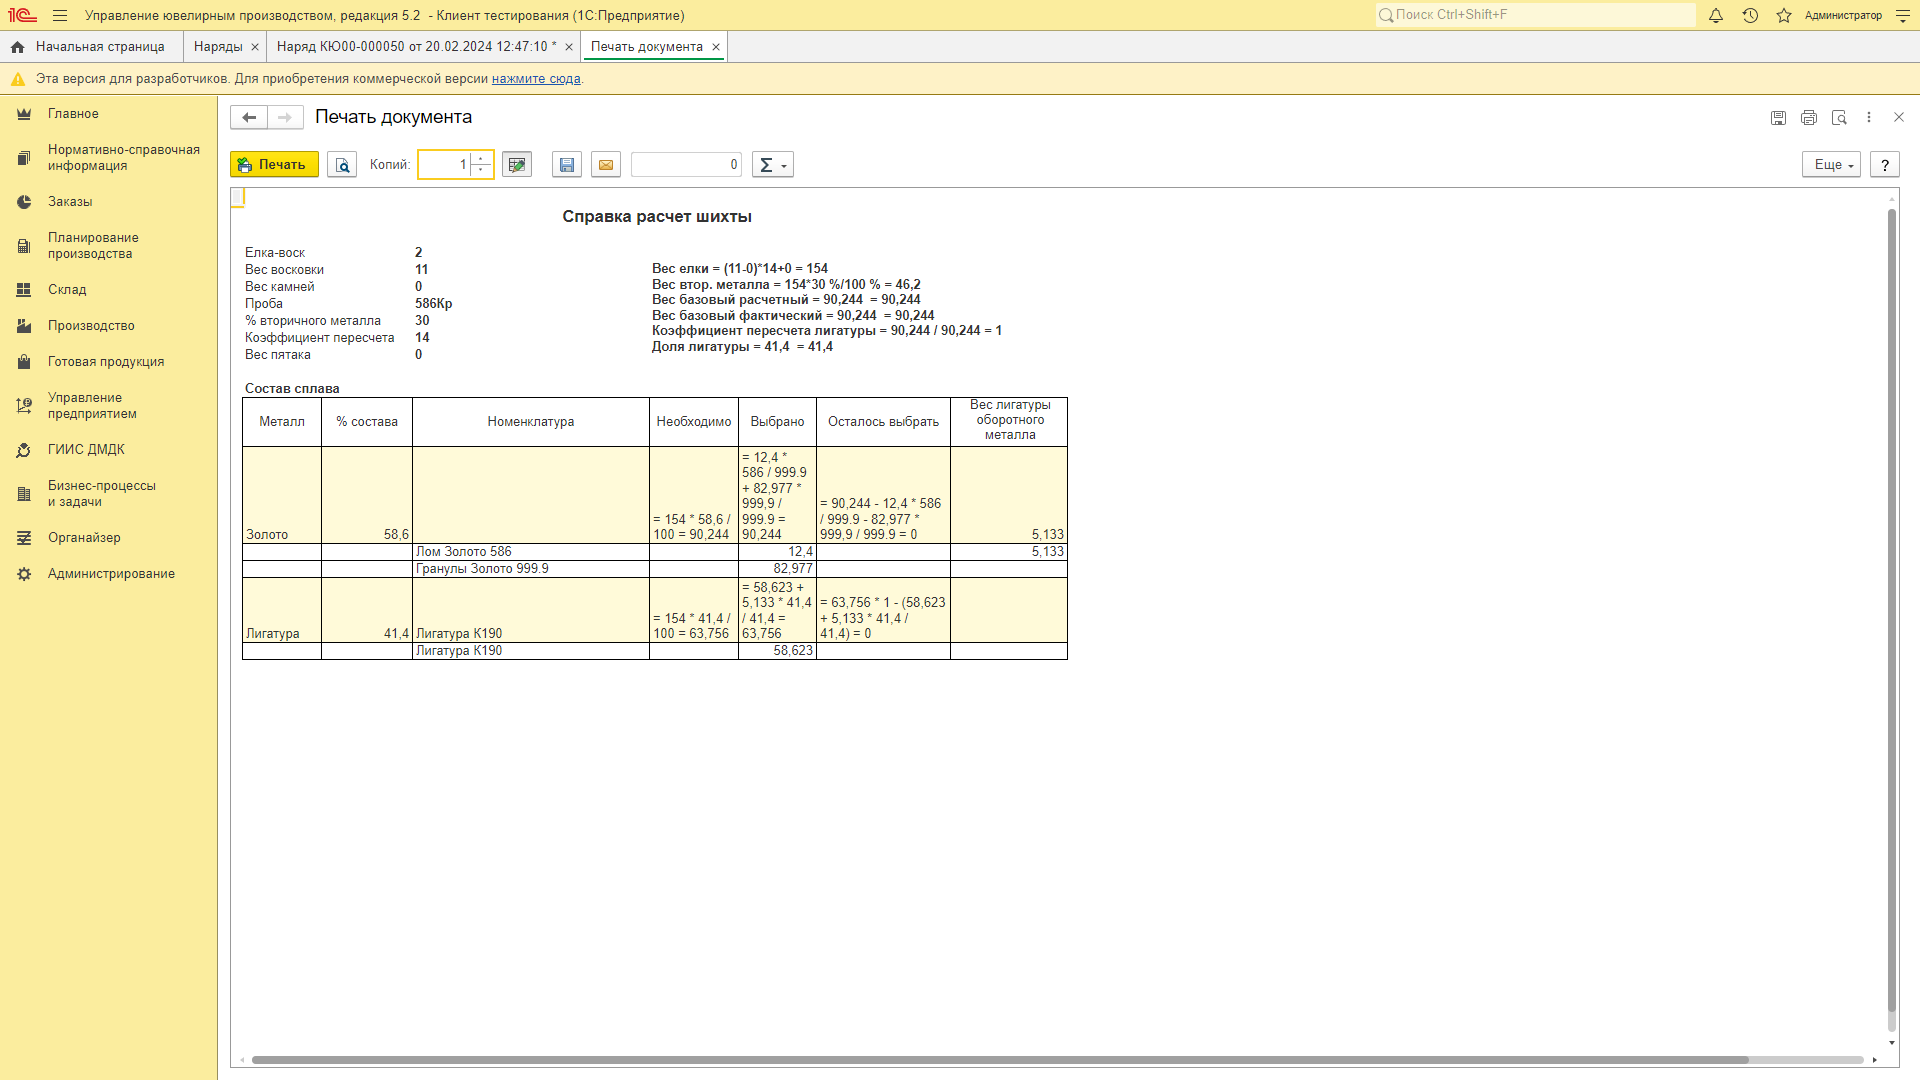This screenshot has height=1080, width=1920.
Task: Close the Наряд КЮ00-000050 tab
Action: [x=569, y=47]
